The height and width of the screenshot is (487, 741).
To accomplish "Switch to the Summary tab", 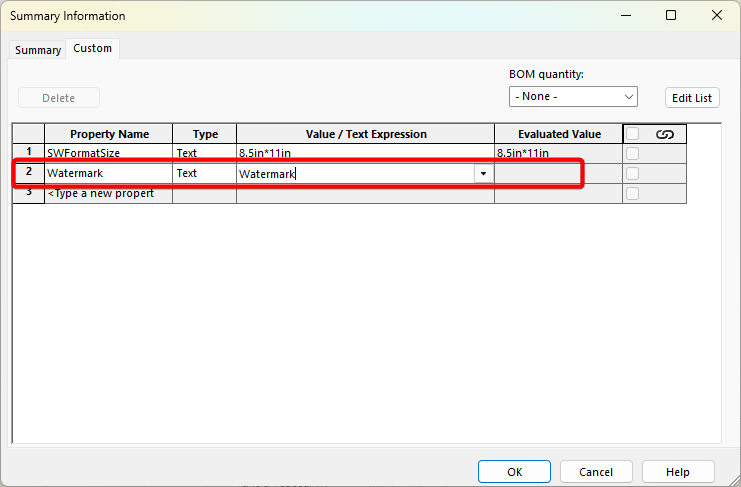I will coord(38,50).
